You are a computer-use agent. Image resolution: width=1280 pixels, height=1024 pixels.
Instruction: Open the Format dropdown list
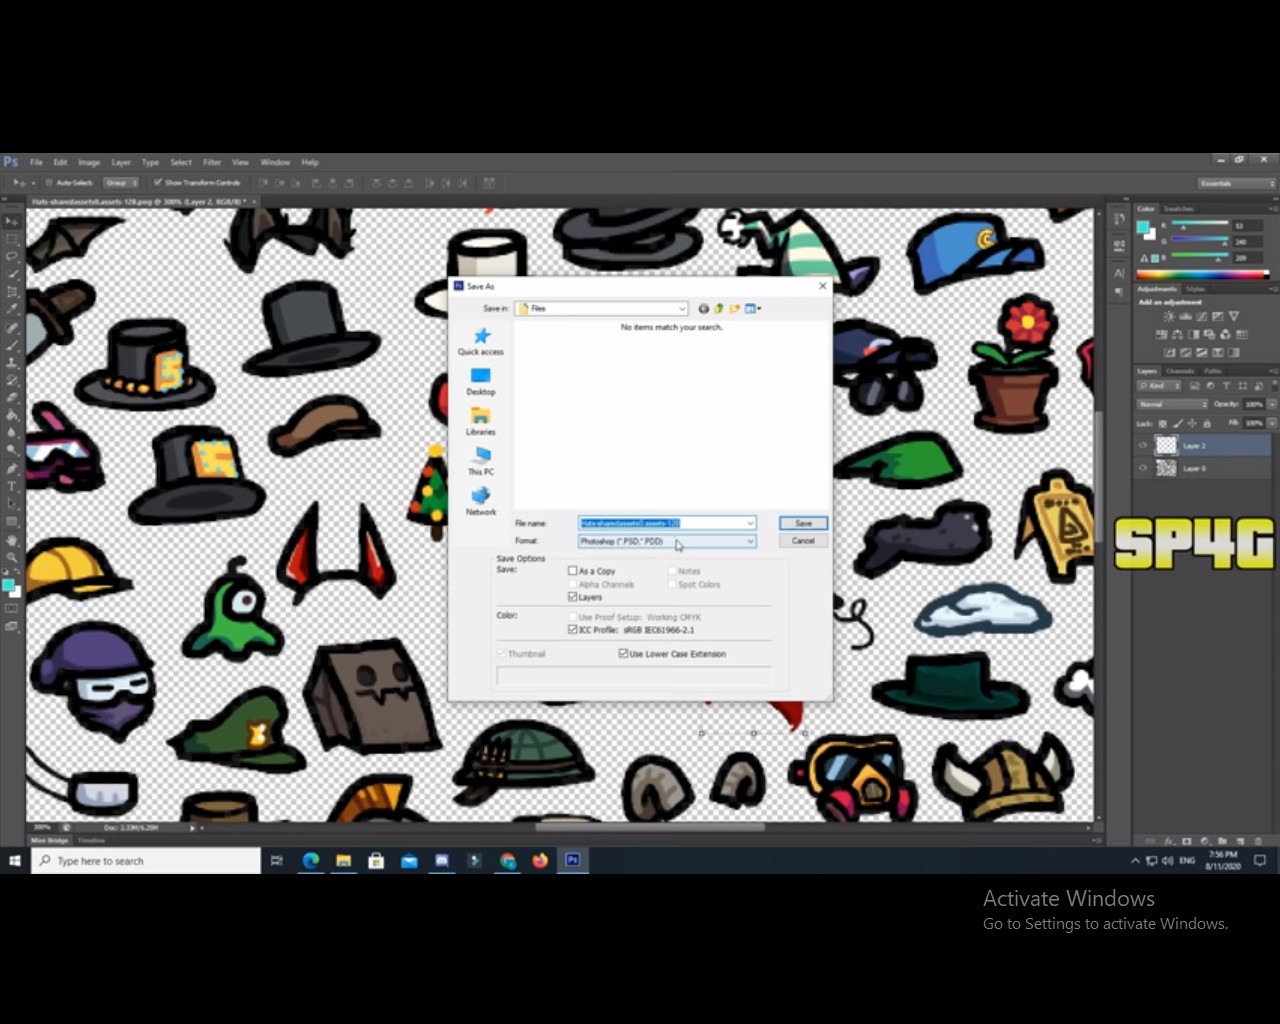click(750, 541)
